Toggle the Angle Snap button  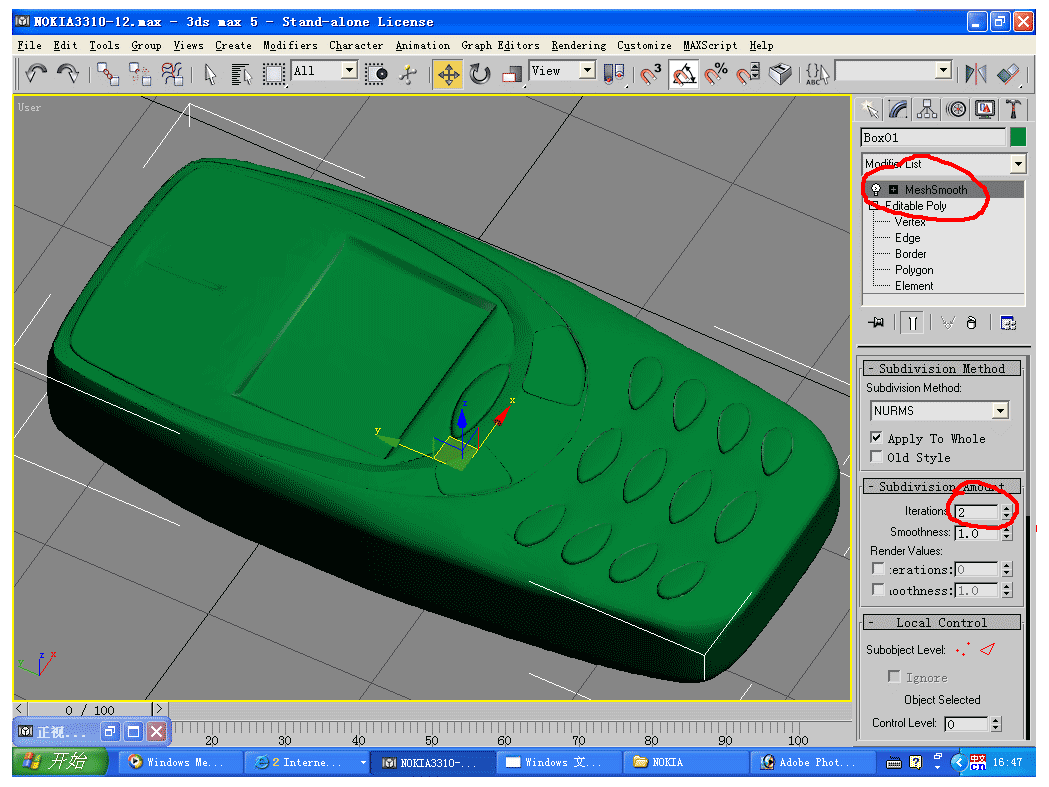pyautogui.click(x=683, y=74)
